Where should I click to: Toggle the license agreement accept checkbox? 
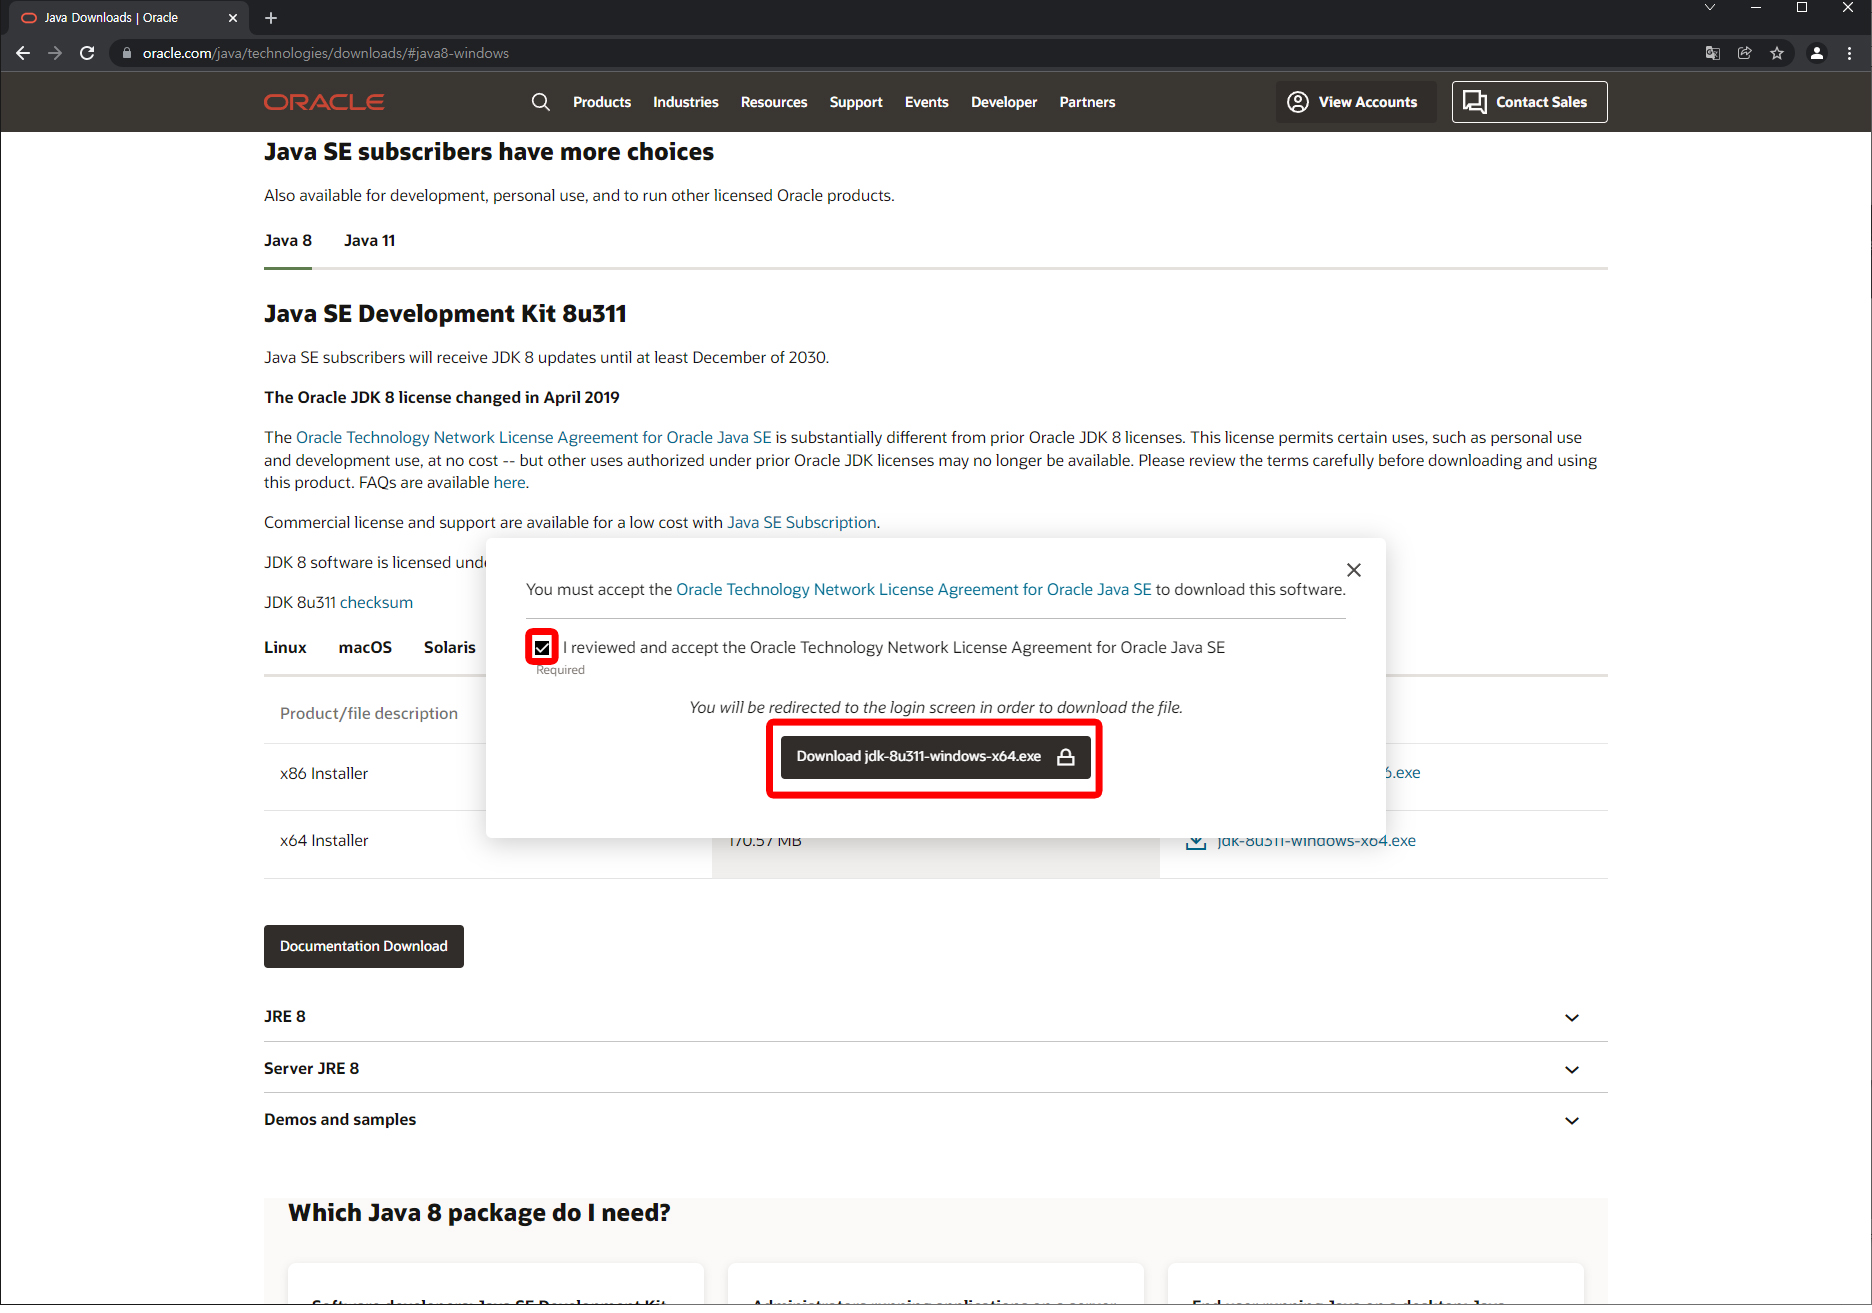pyautogui.click(x=542, y=648)
